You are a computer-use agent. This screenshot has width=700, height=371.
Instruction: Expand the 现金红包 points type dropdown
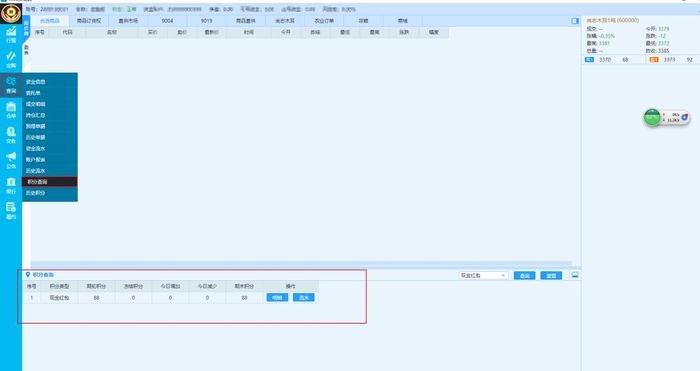click(483, 275)
